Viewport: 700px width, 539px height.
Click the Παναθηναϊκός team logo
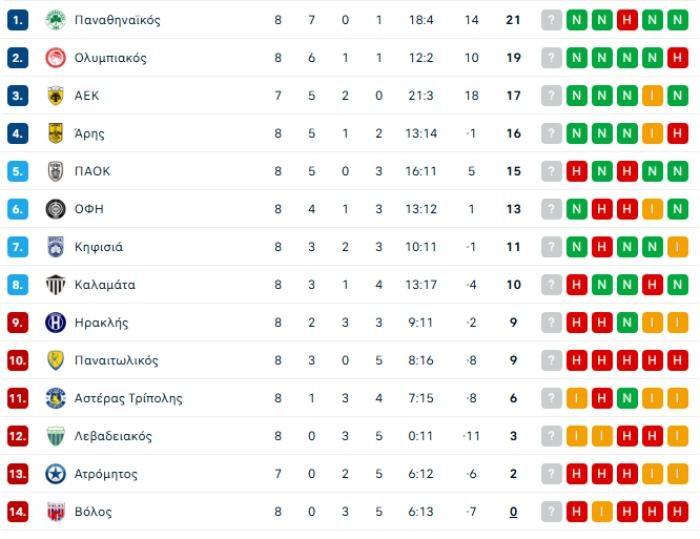coord(56,20)
